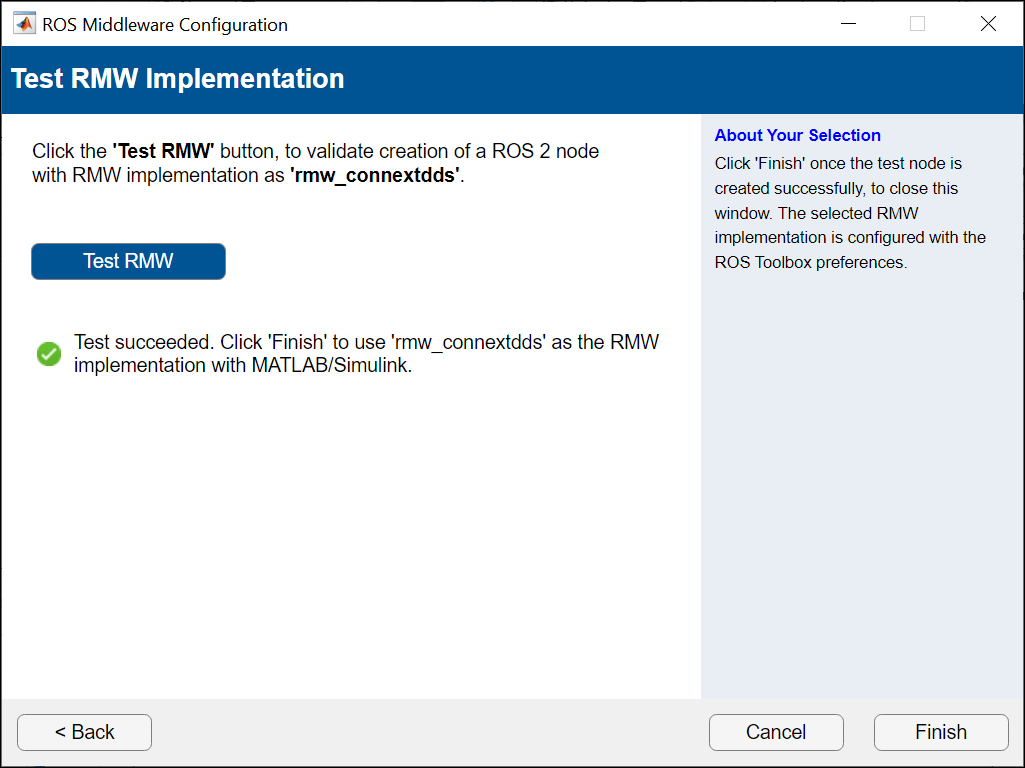Click the Test RMW Implementation header banner
This screenshot has width=1025, height=768.
[x=178, y=79]
